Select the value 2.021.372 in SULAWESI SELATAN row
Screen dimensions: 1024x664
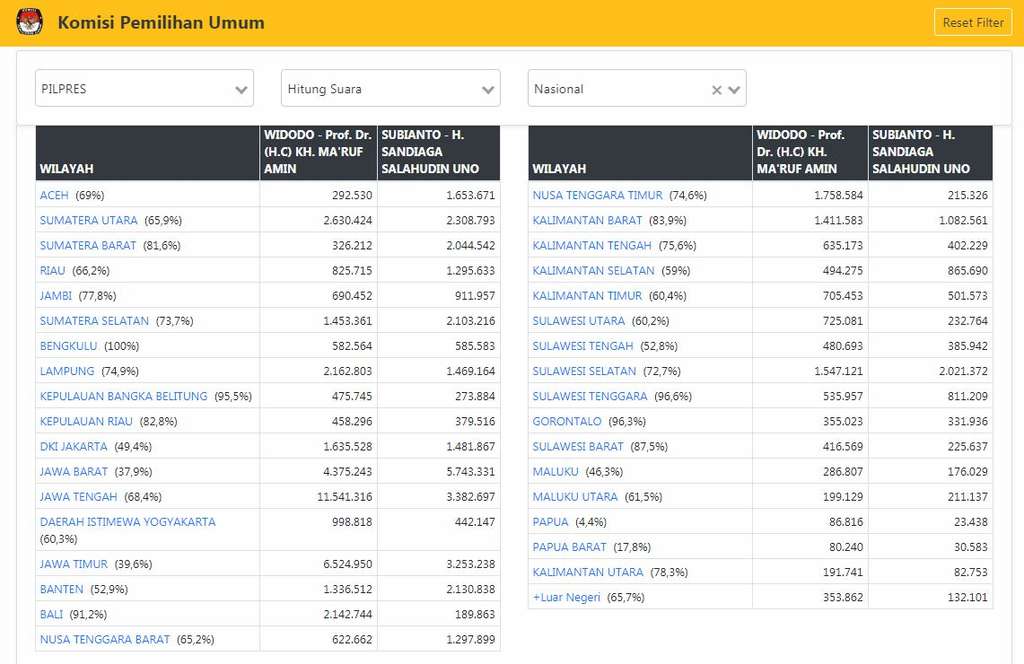963,371
